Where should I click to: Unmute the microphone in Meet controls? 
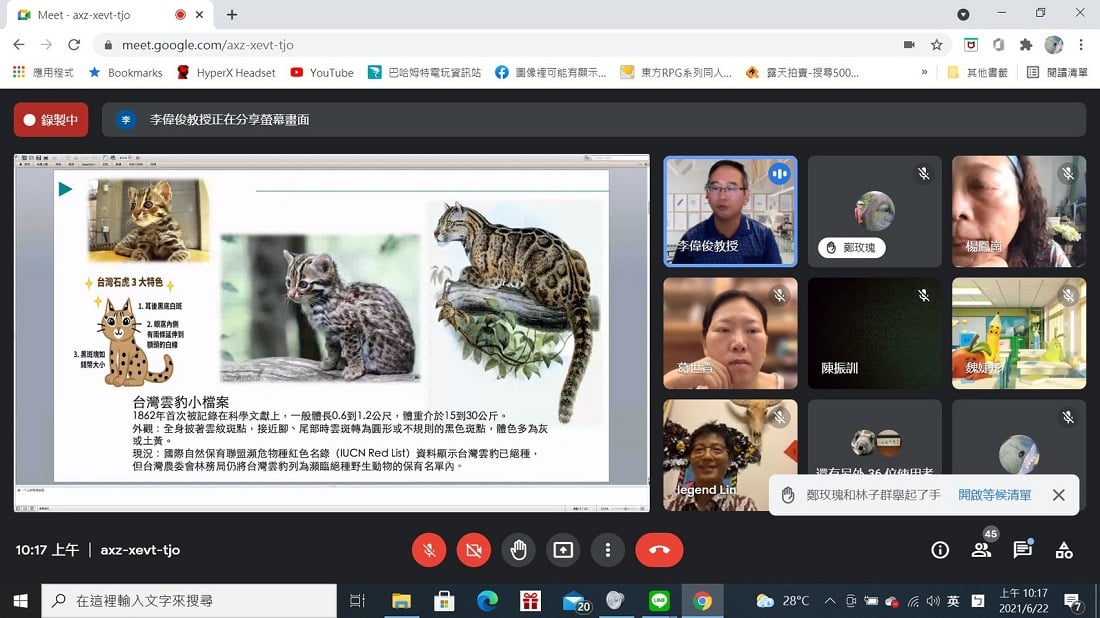pyautogui.click(x=429, y=550)
